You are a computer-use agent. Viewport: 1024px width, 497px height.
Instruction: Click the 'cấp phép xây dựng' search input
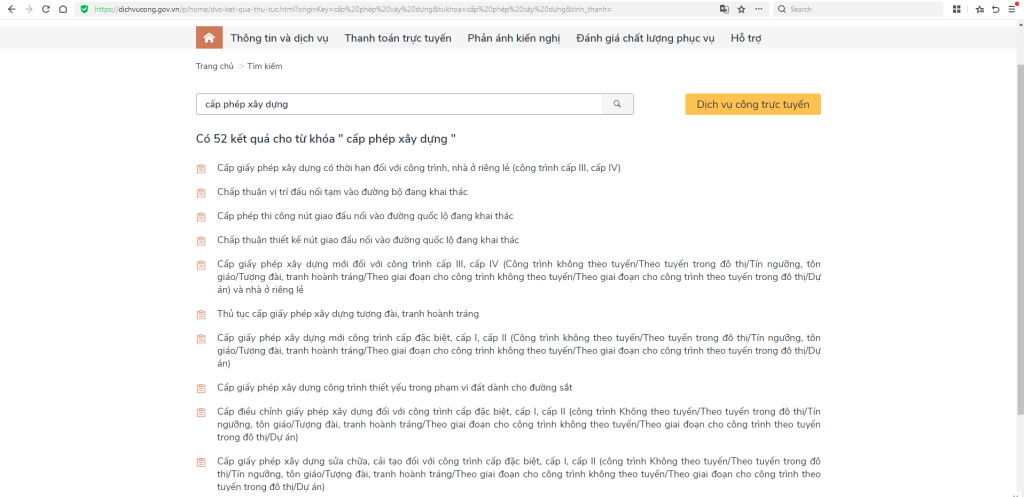[x=398, y=104]
